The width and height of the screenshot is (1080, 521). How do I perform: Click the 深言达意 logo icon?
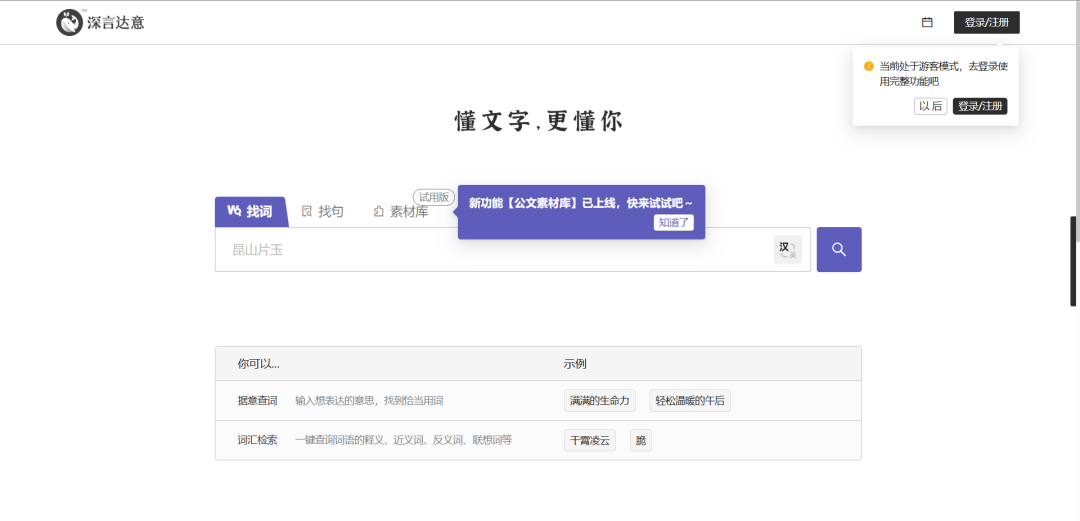70,23
